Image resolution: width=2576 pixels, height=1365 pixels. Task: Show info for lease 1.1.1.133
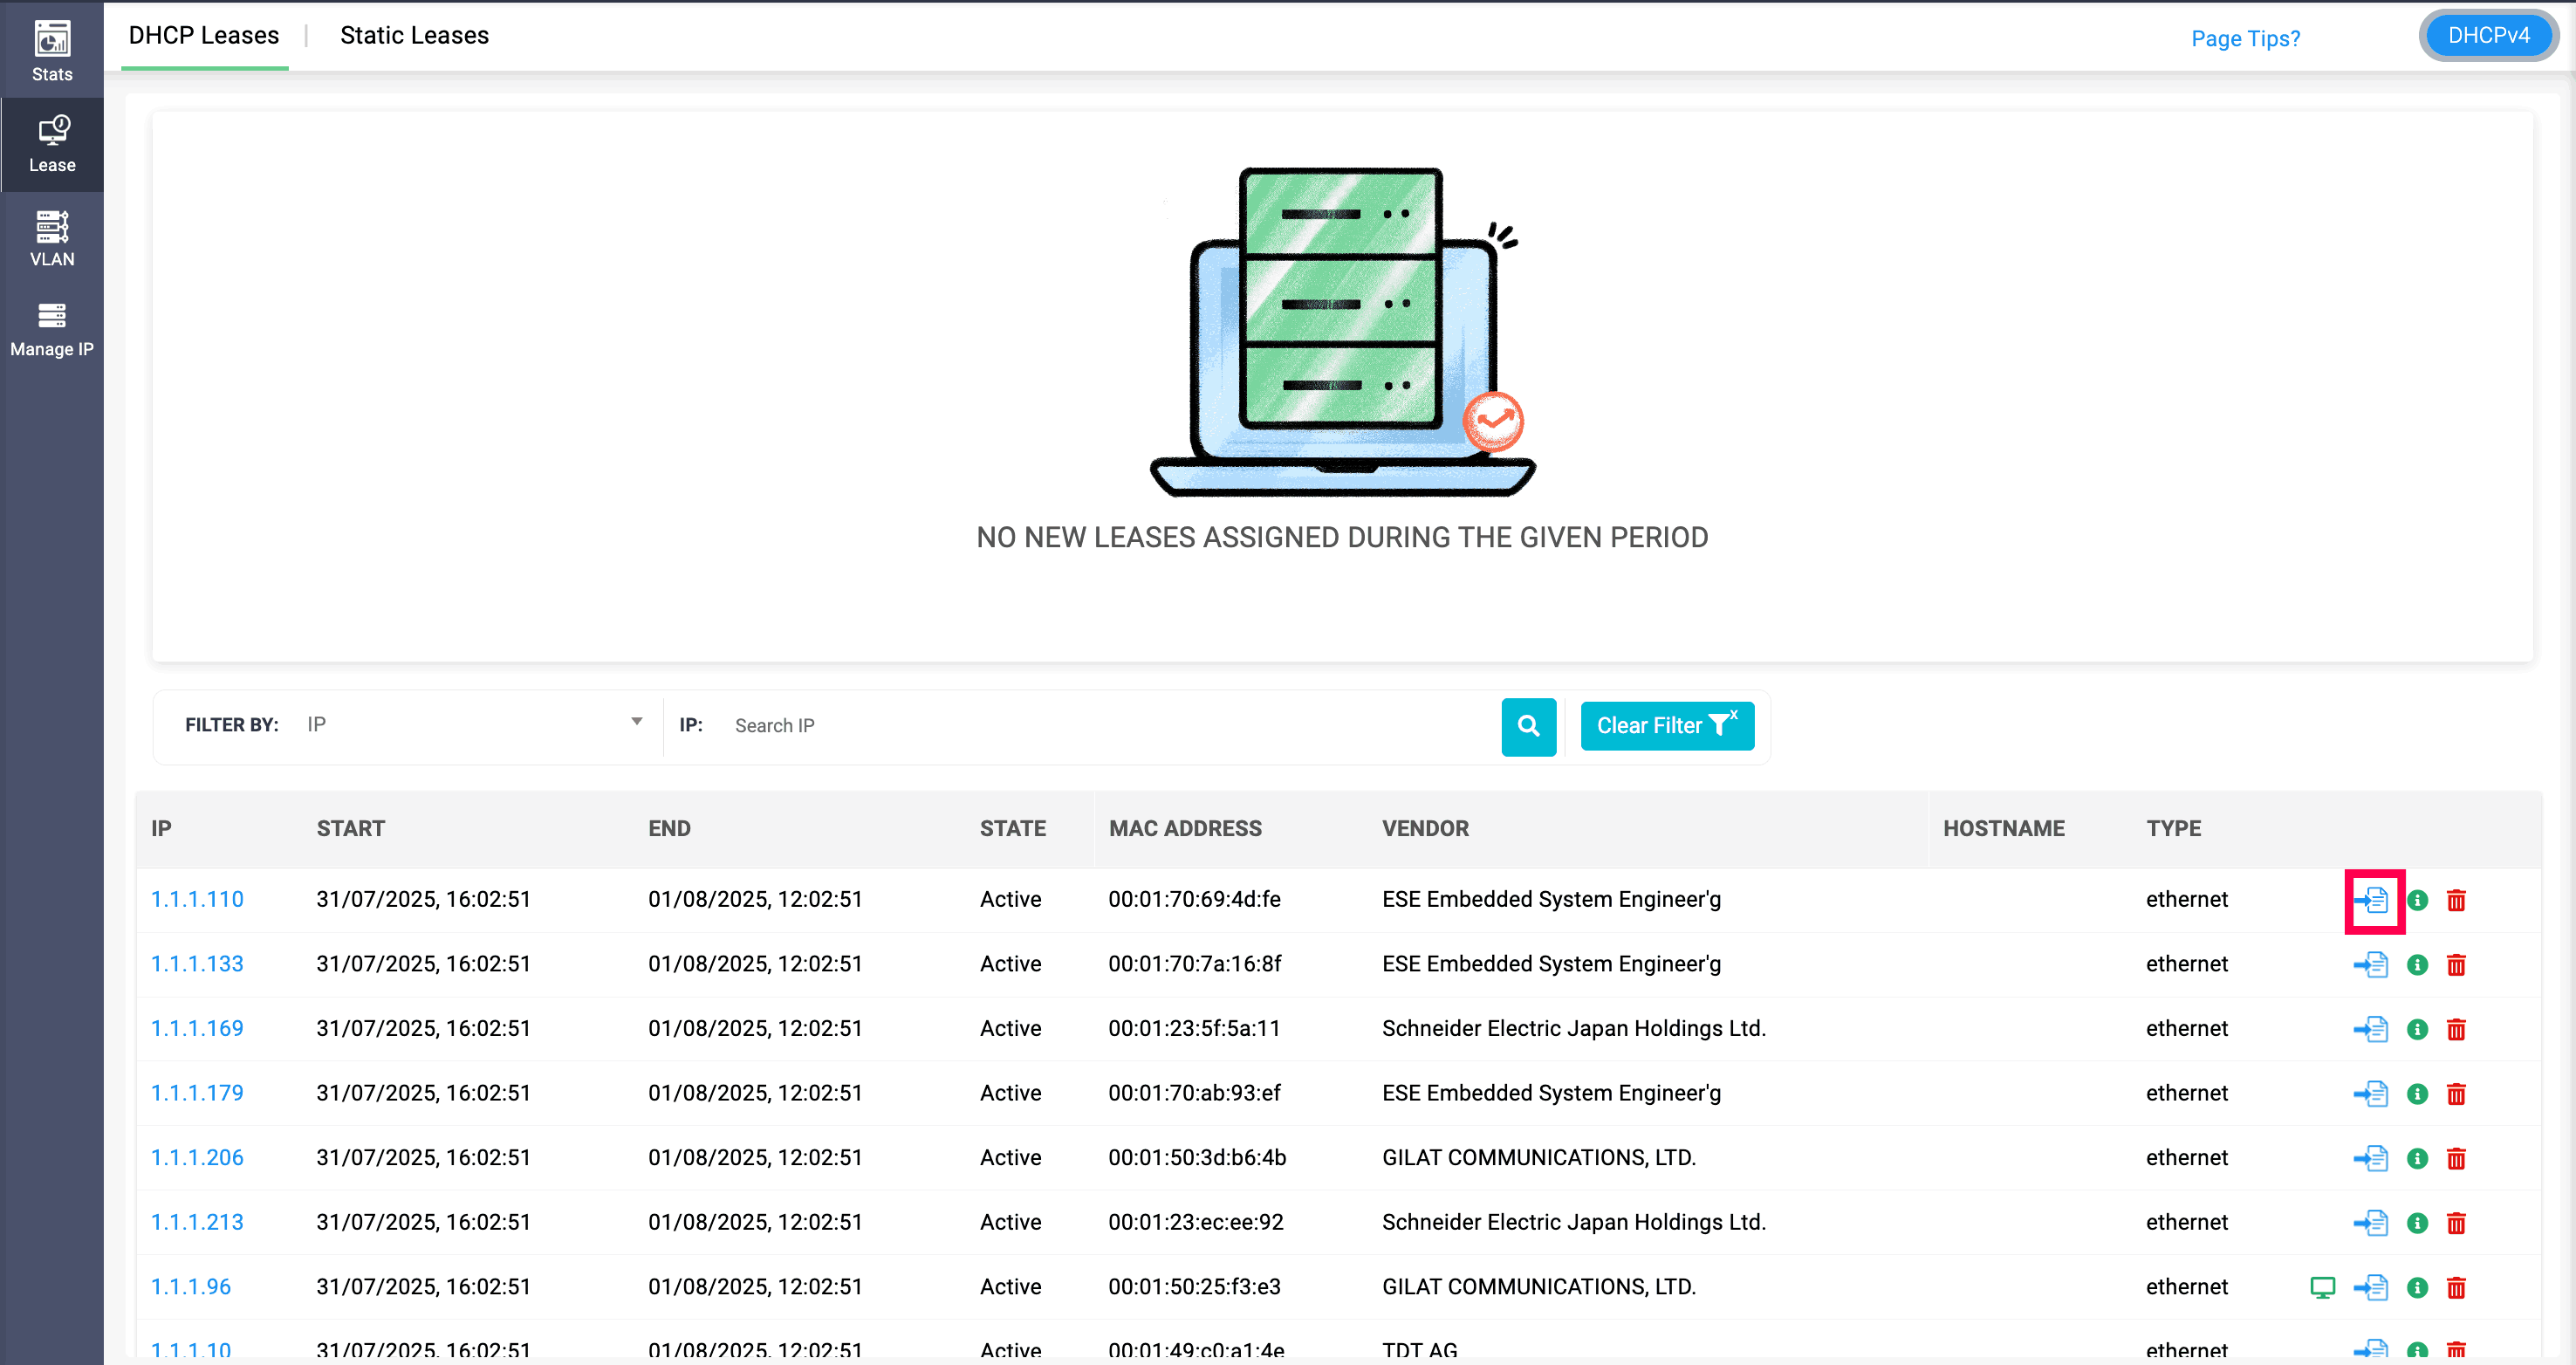2416,965
